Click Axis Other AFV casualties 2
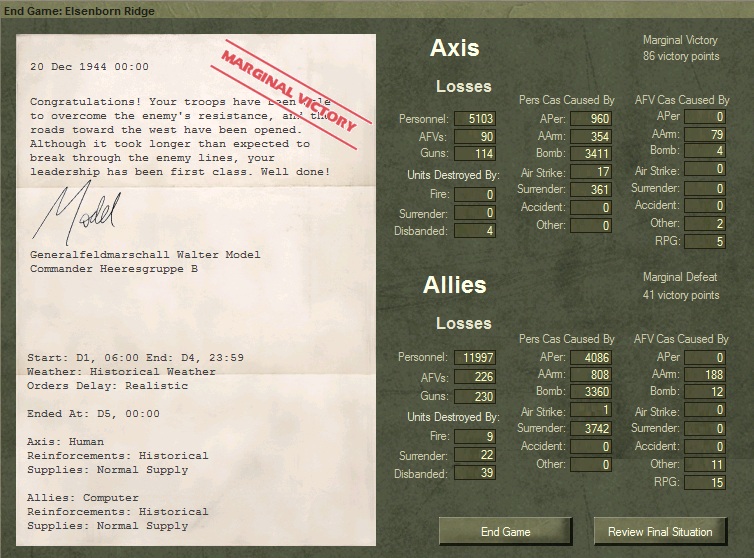This screenshot has height=558, width=754. (705, 224)
